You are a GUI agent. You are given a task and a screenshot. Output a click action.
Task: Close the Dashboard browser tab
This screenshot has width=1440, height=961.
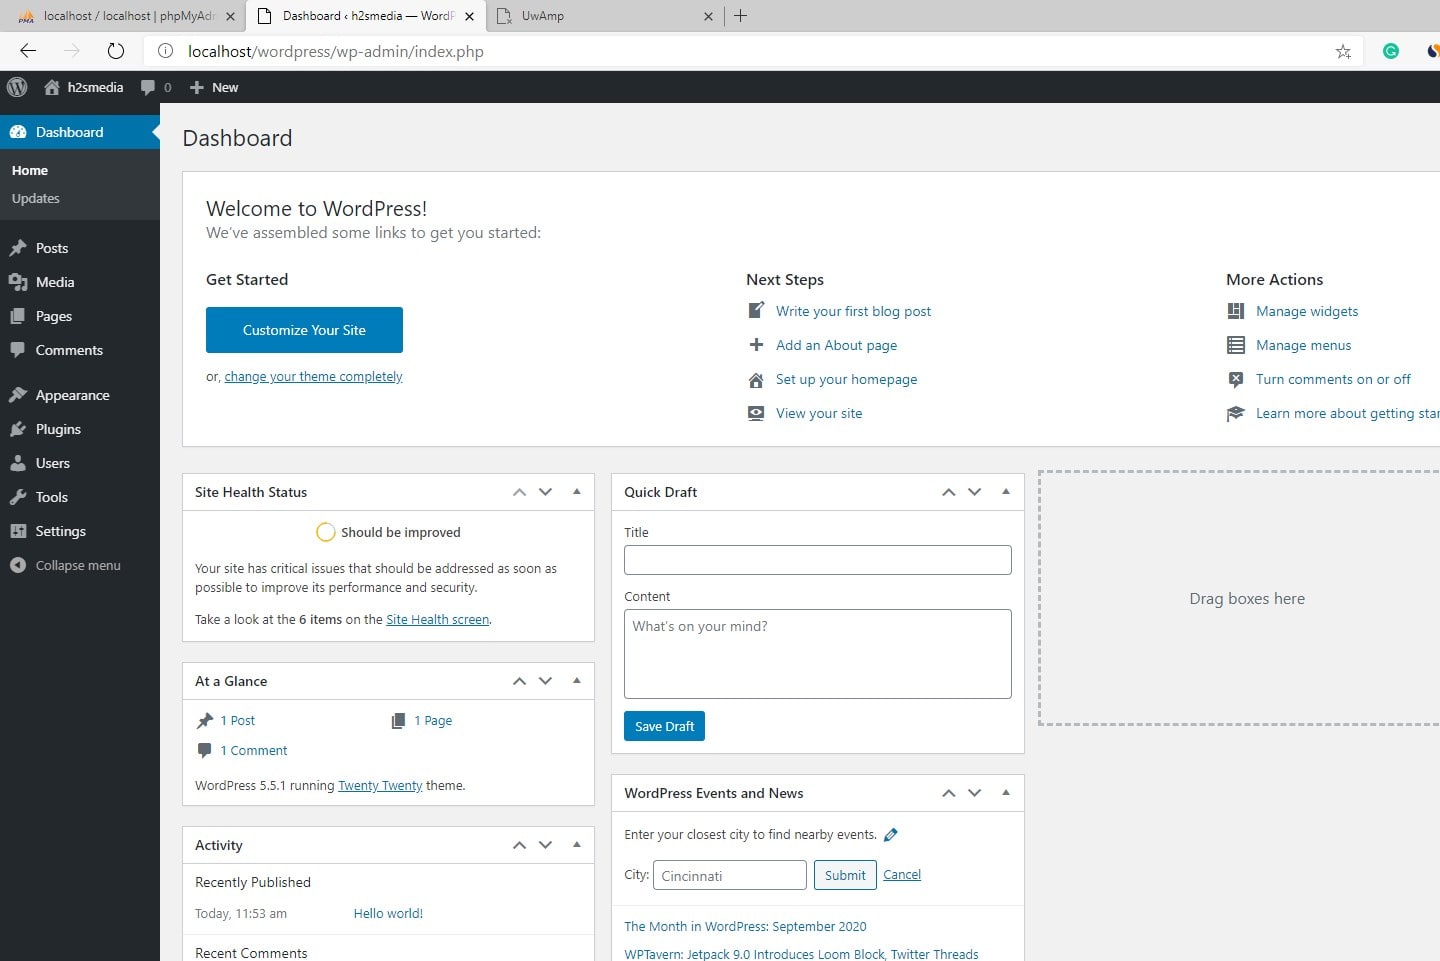pyautogui.click(x=471, y=16)
